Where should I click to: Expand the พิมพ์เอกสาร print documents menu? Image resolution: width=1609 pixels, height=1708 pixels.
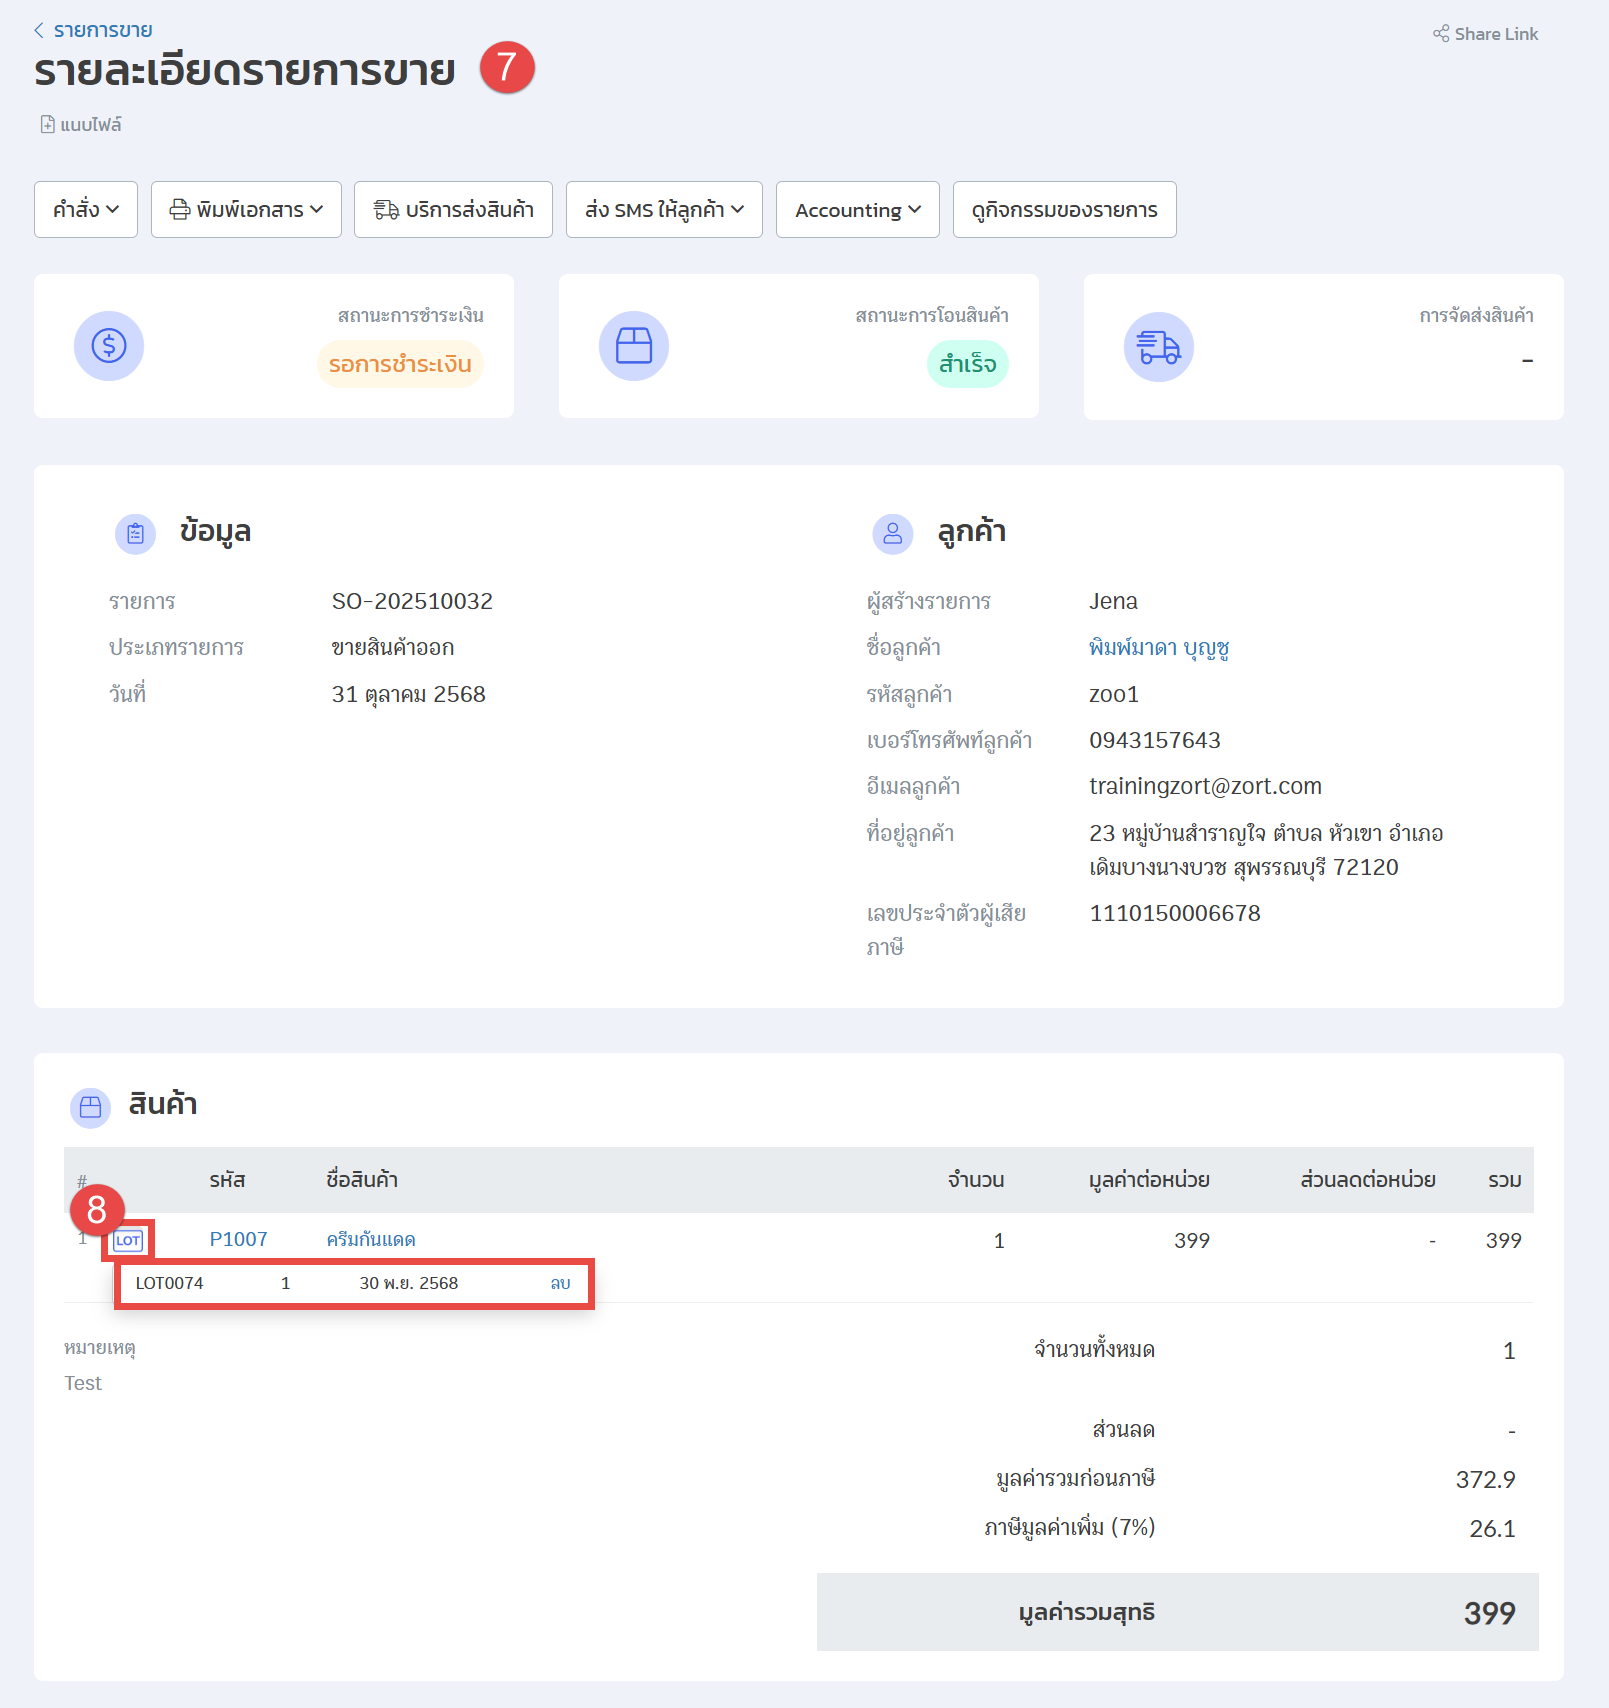(246, 210)
